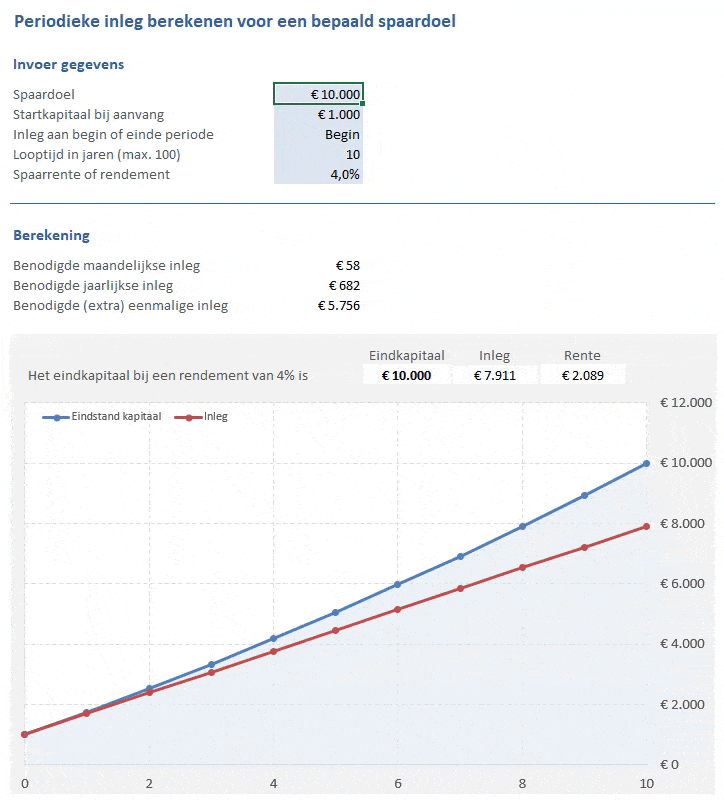Click the Inleg total € 7.911 cell
Image resolution: width=724 pixels, height=800 pixels.
point(494,375)
